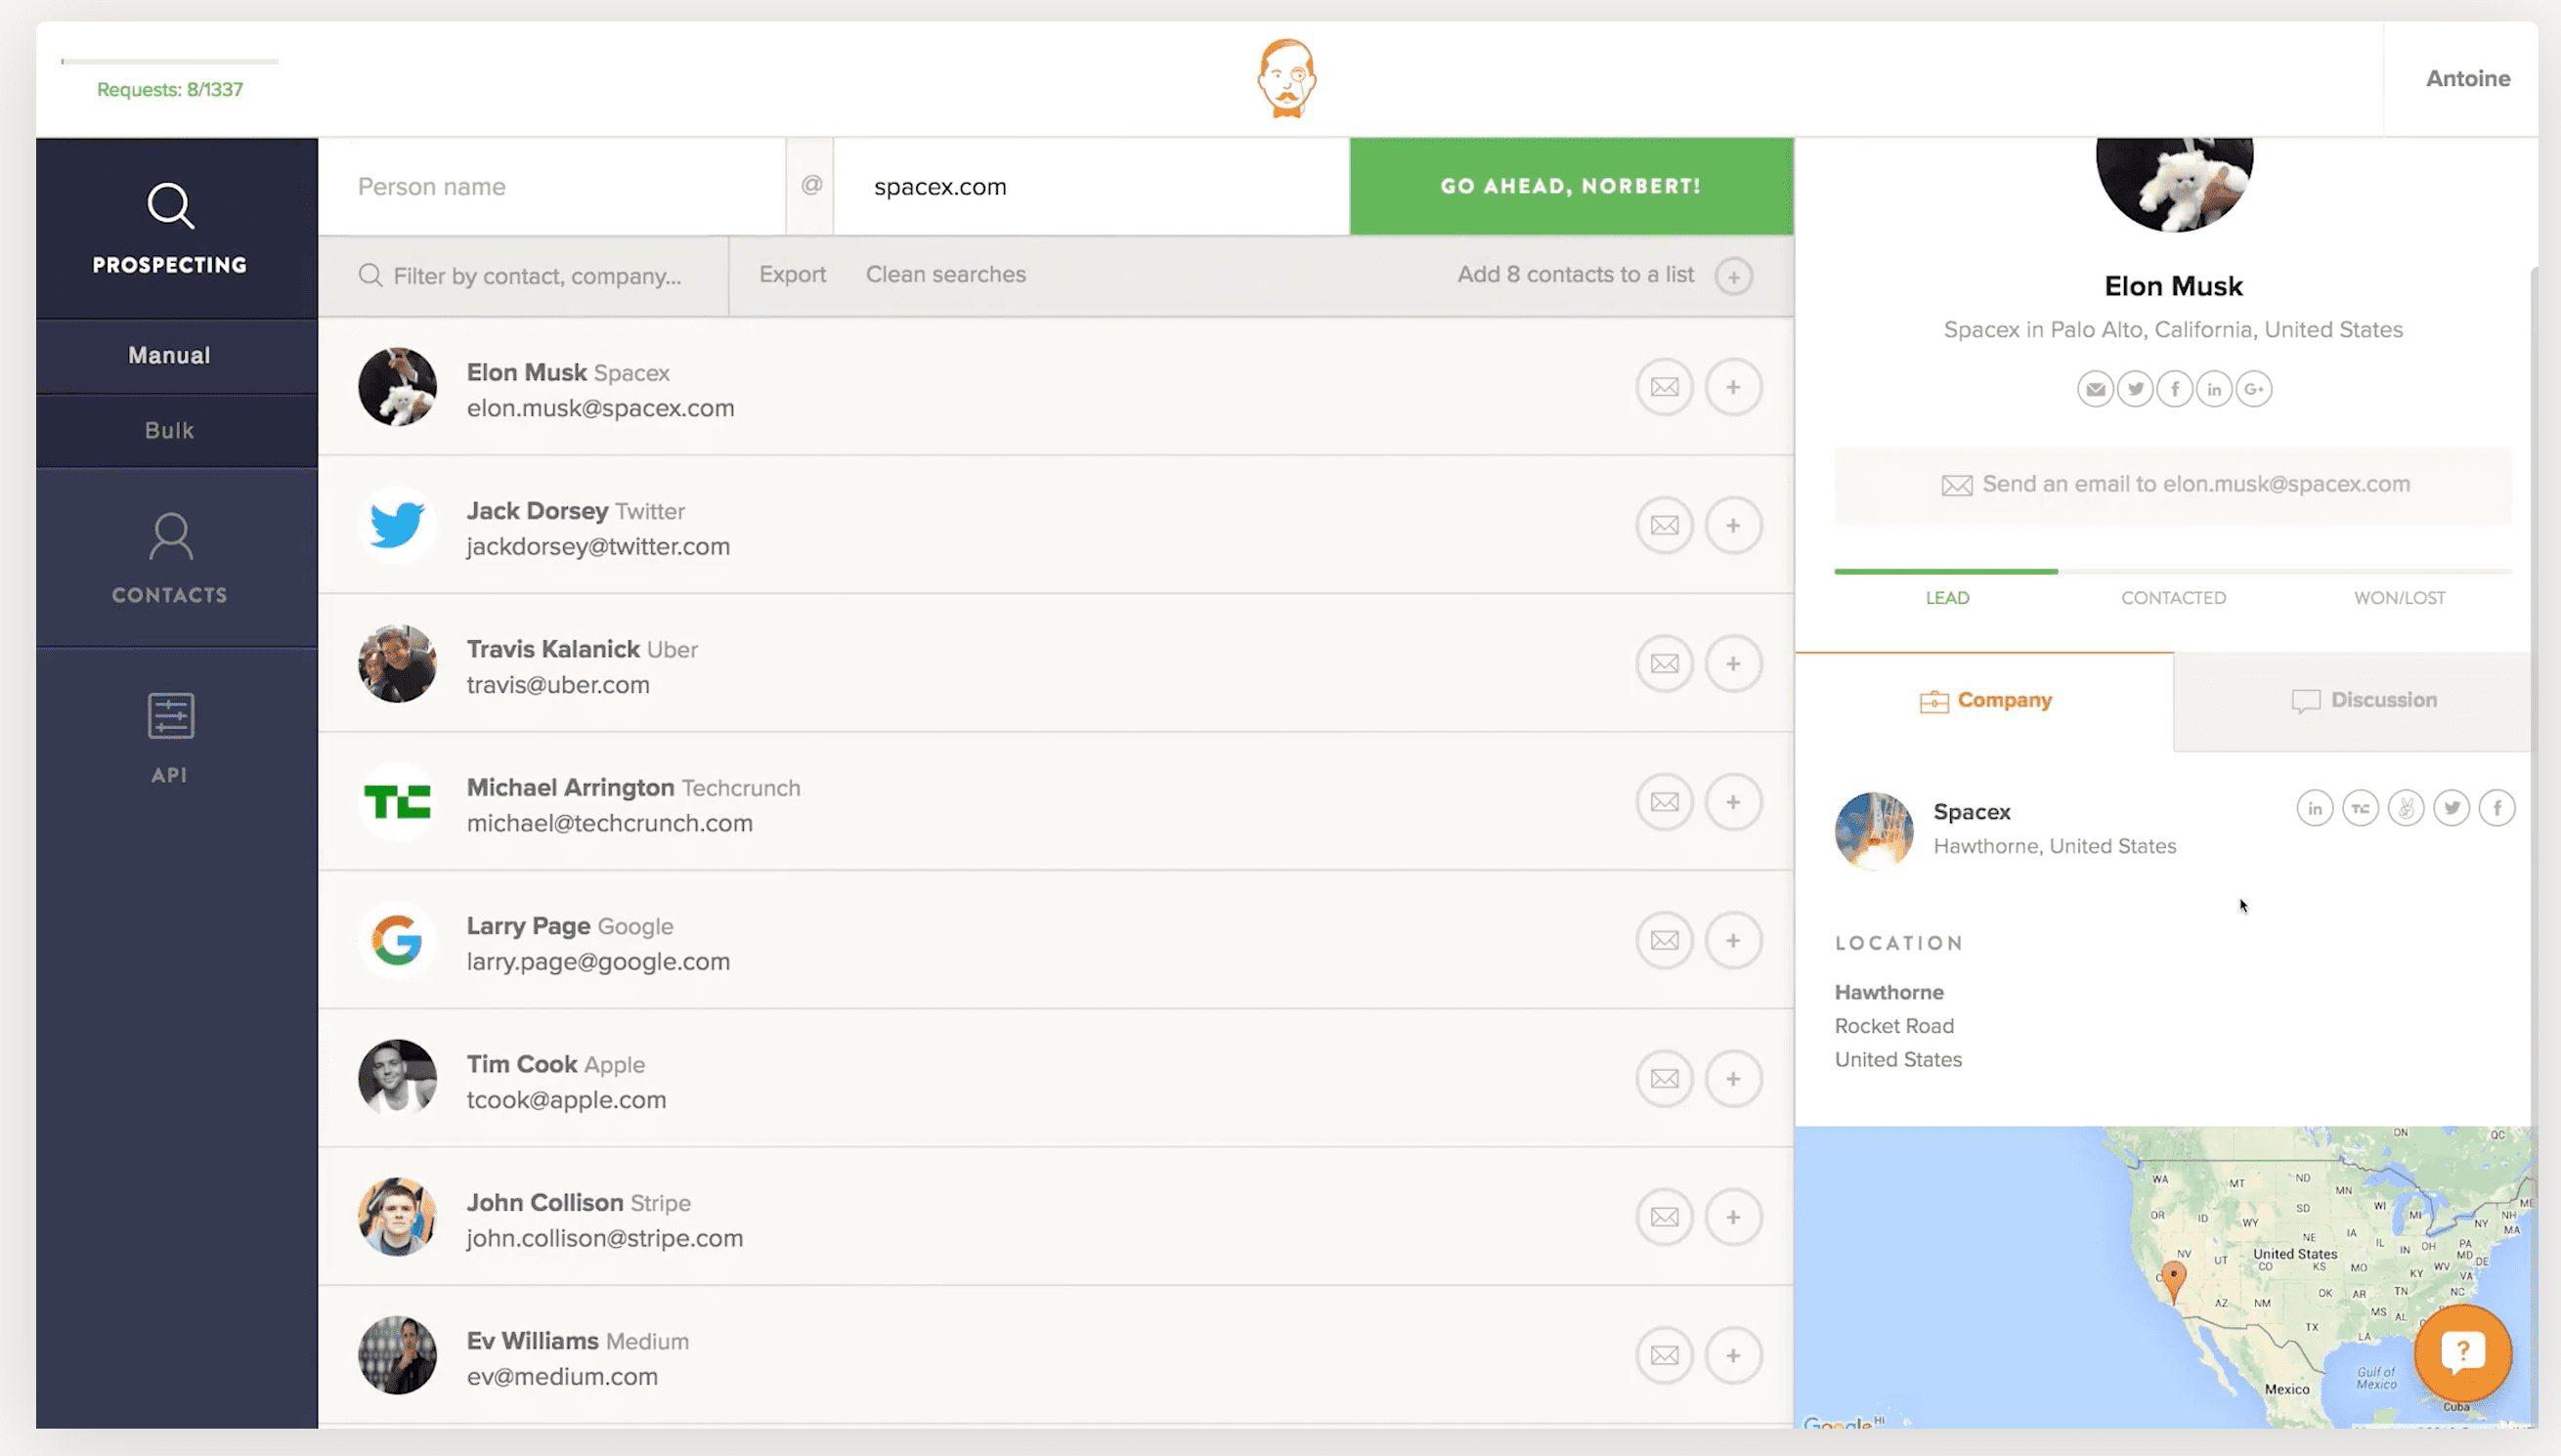Open the Antoine account menu
This screenshot has height=1456, width=2561.
pyautogui.click(x=2467, y=79)
